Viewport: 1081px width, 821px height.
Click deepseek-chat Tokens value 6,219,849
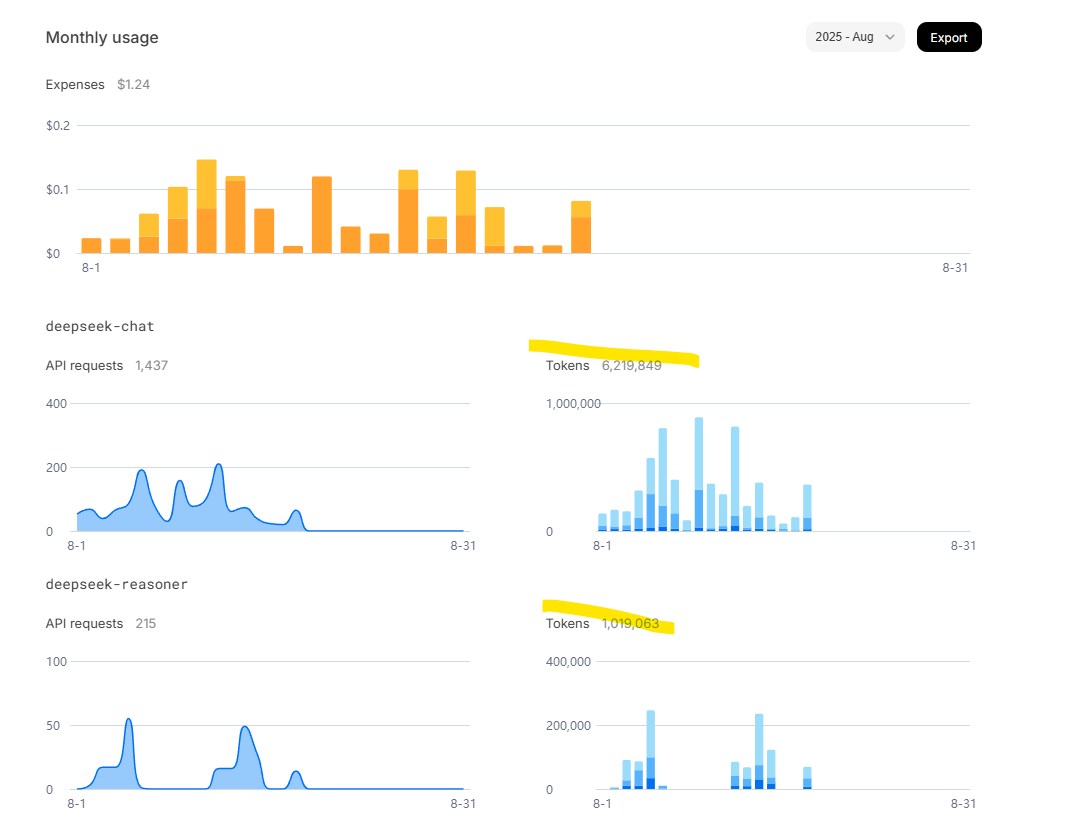pos(632,365)
